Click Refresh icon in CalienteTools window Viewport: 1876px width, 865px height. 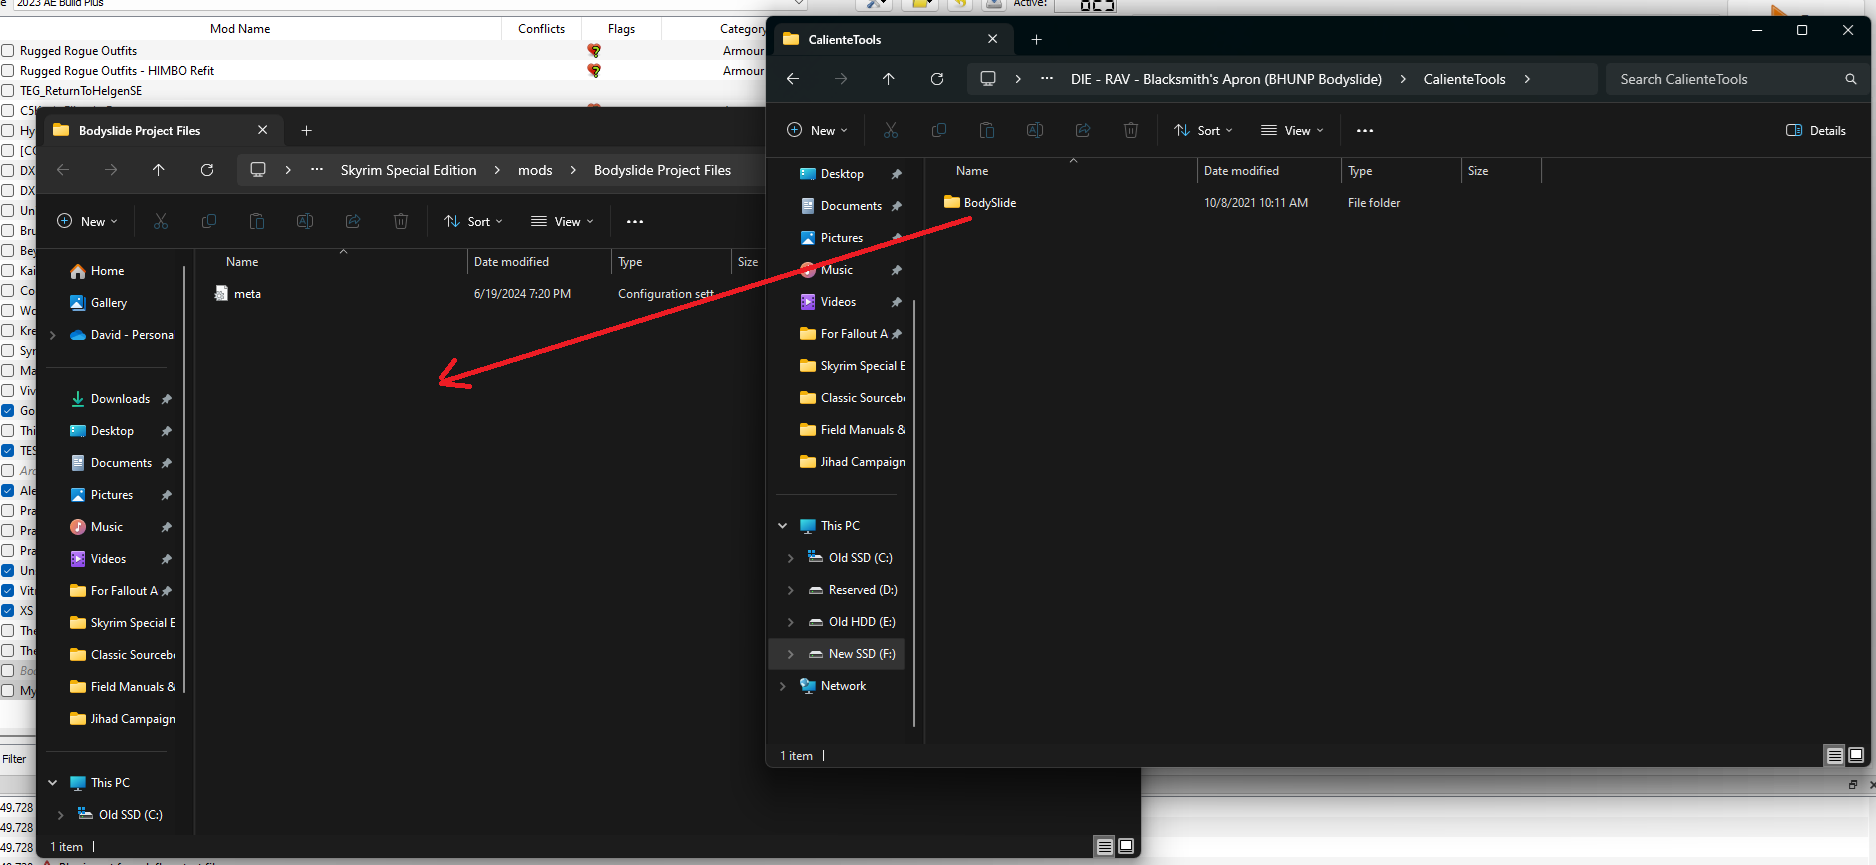pyautogui.click(x=937, y=79)
